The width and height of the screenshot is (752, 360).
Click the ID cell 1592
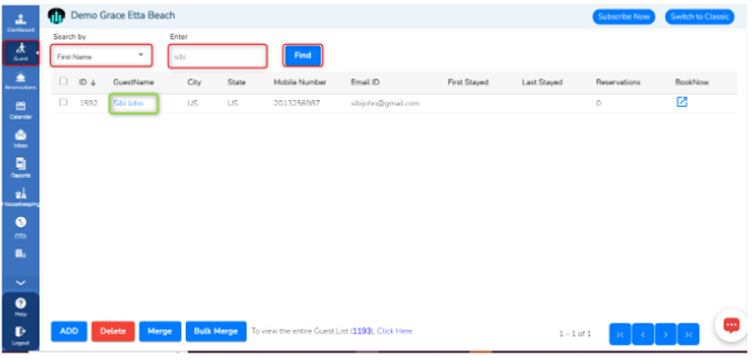point(88,103)
